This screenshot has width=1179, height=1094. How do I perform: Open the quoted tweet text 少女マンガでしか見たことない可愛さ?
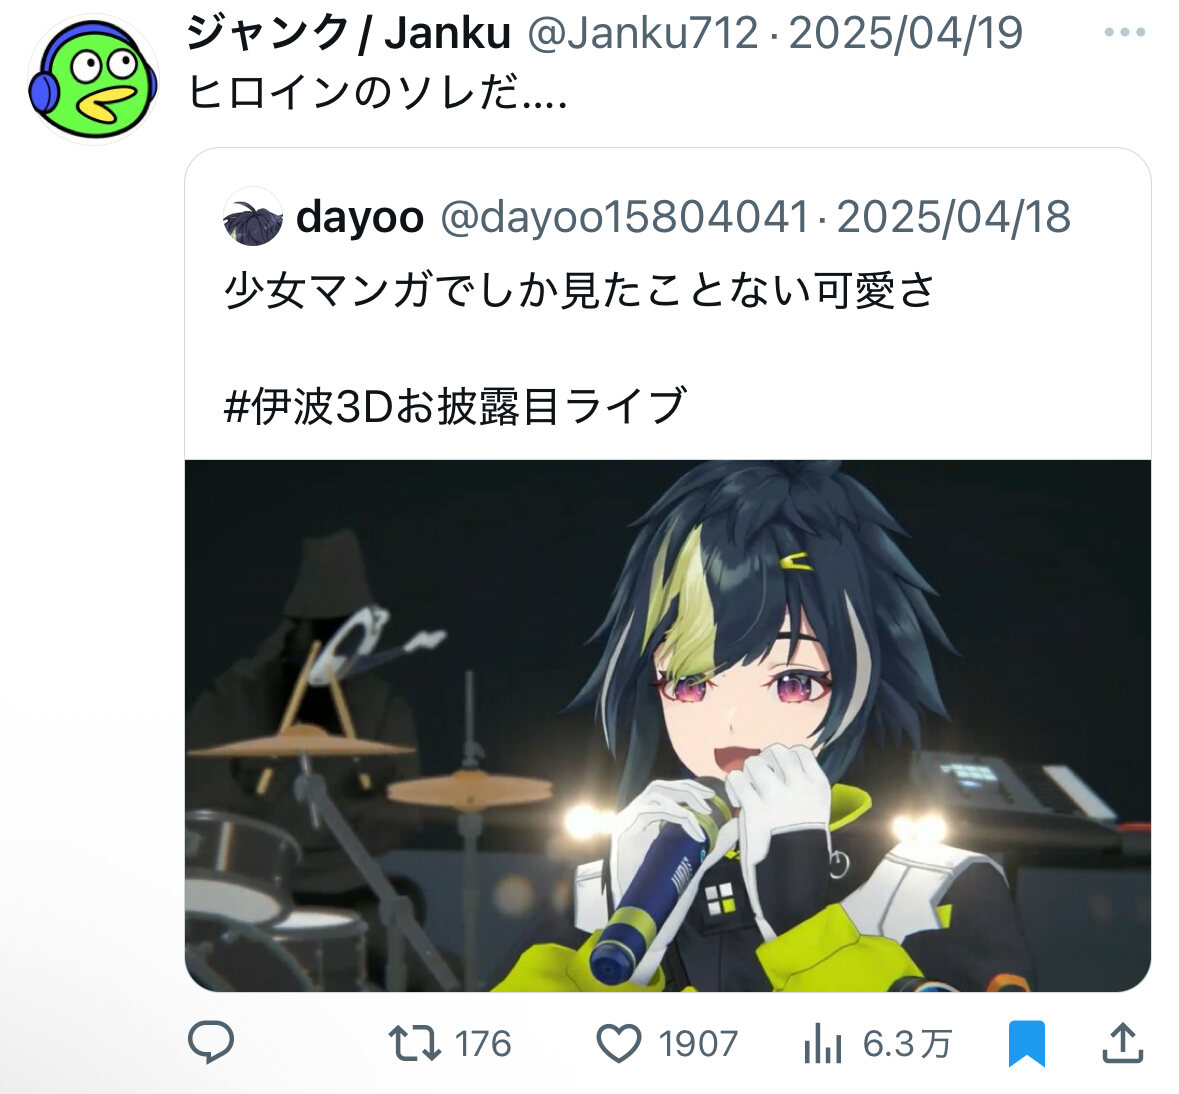pyautogui.click(x=580, y=290)
